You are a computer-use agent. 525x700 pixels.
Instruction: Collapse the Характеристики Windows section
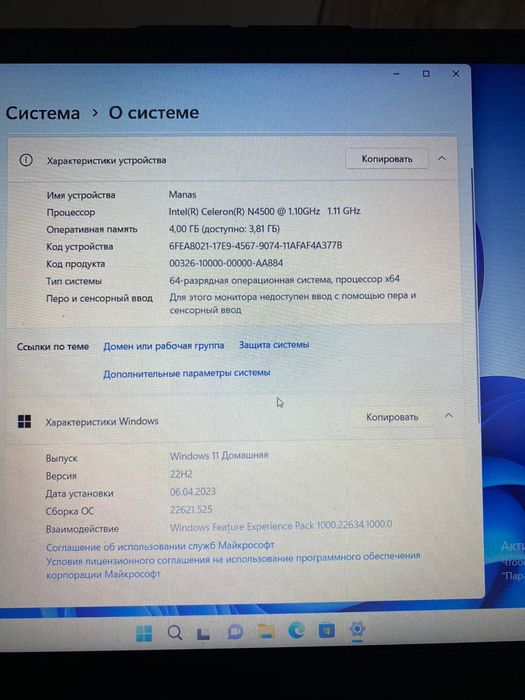click(449, 416)
